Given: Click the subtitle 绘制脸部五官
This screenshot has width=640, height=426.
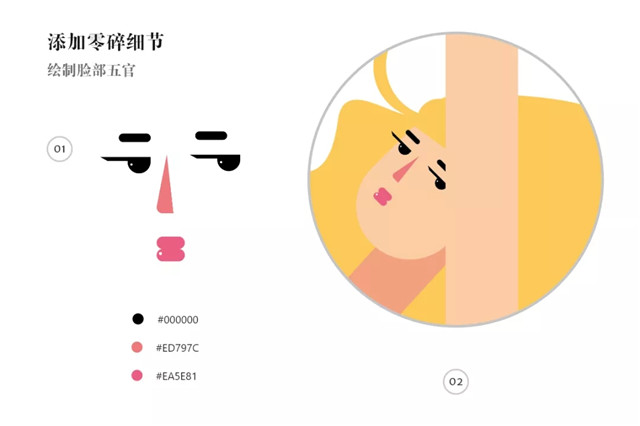Looking at the screenshot, I should pyautogui.click(x=91, y=70).
